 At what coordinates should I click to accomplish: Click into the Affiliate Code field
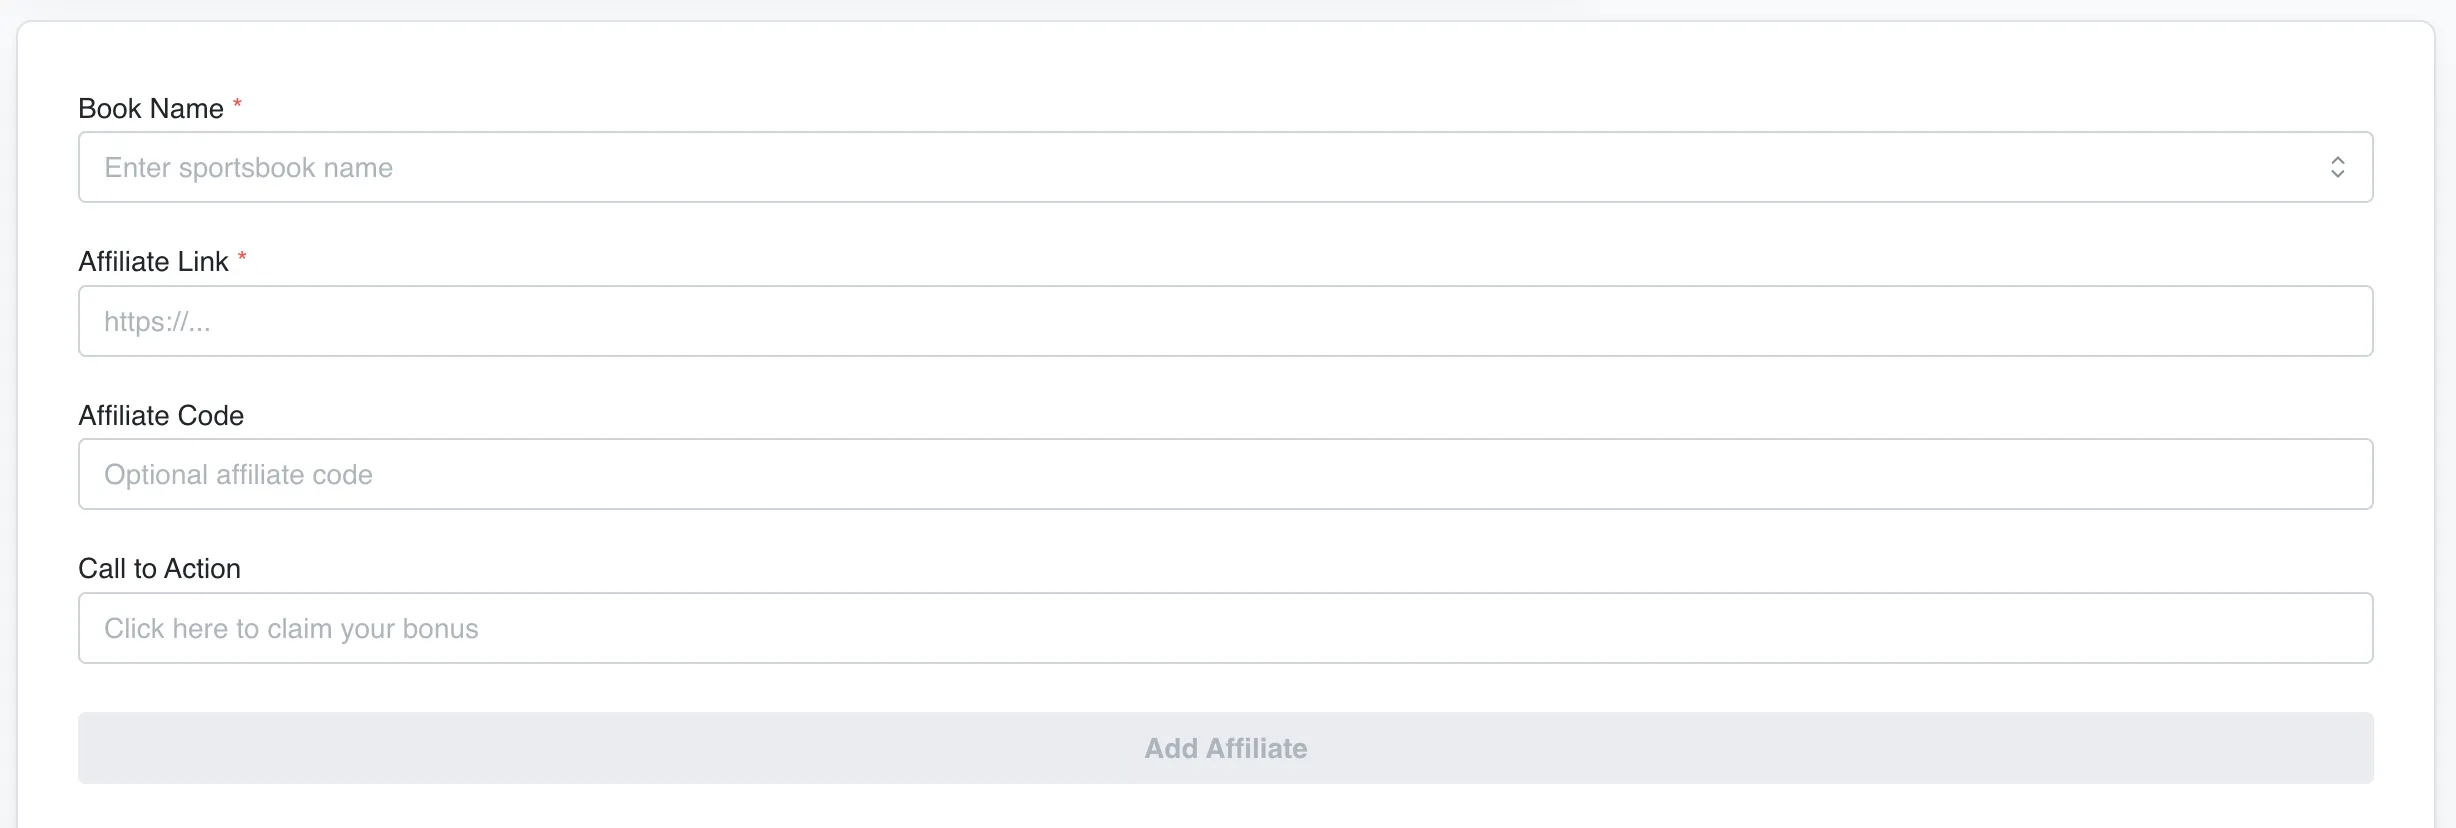tap(1225, 474)
